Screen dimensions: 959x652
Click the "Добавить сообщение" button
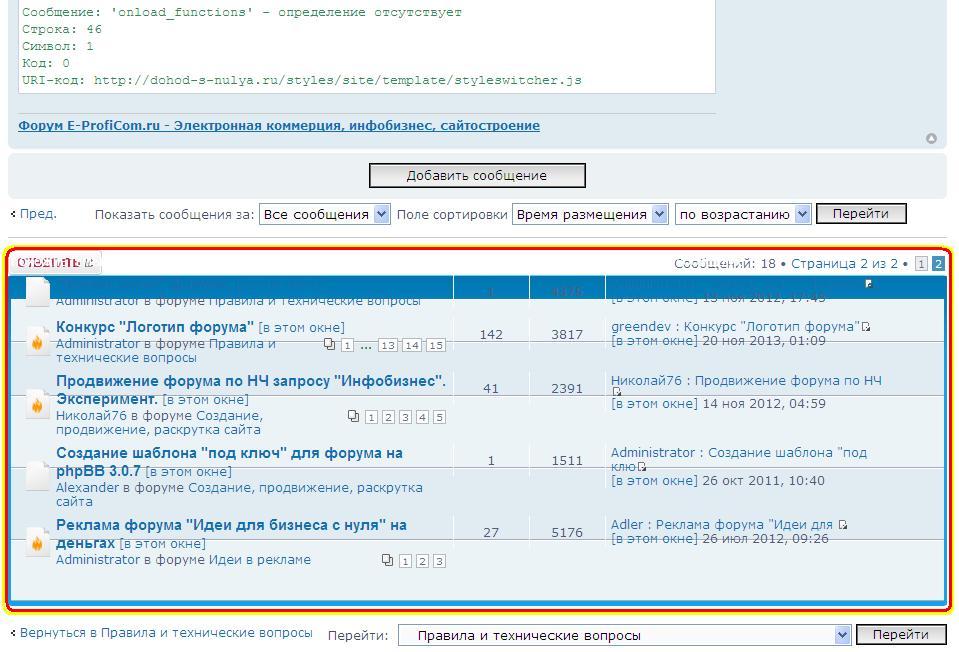click(x=477, y=176)
